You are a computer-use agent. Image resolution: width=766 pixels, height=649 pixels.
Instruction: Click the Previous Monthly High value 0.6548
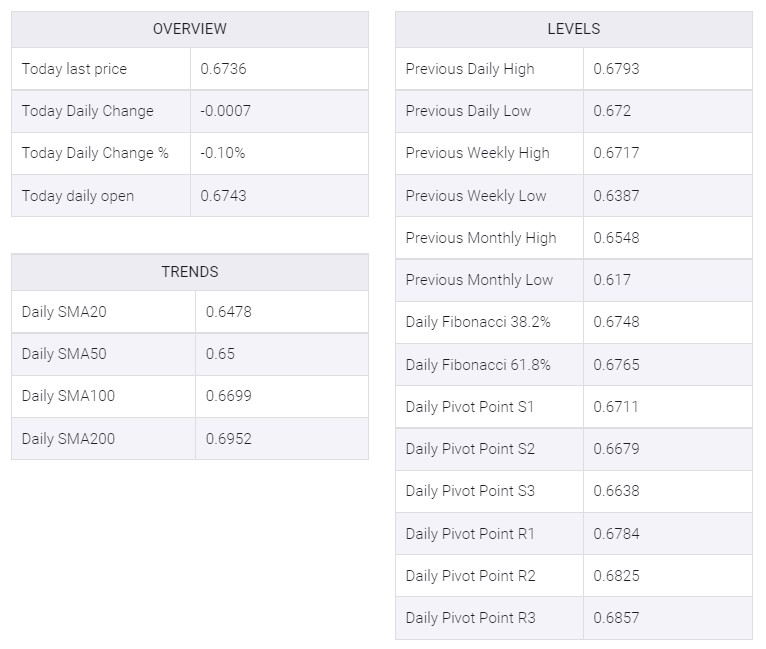616,238
